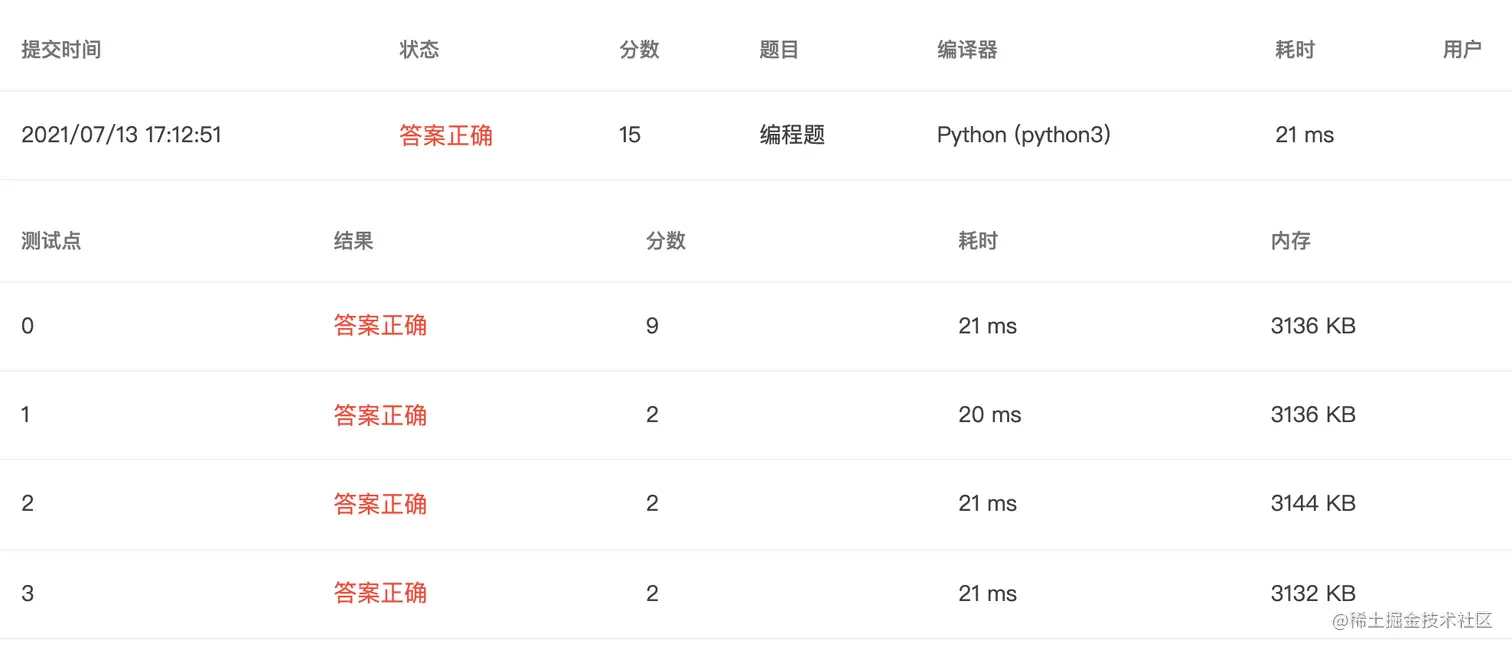Viewport: 1512px width, 650px height.
Task: Click the 内存 column header
Action: pos(1290,241)
